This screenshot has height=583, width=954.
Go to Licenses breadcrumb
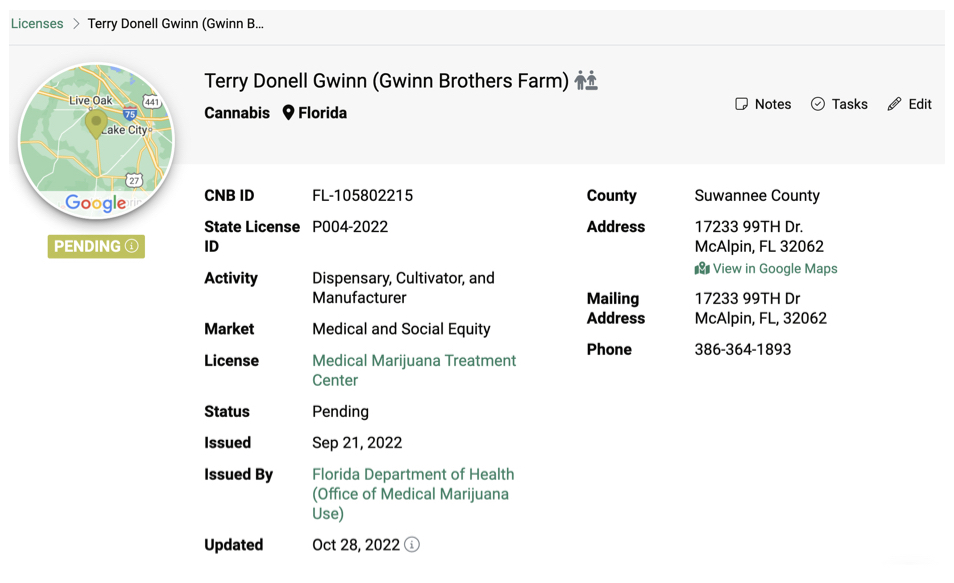[x=37, y=24]
